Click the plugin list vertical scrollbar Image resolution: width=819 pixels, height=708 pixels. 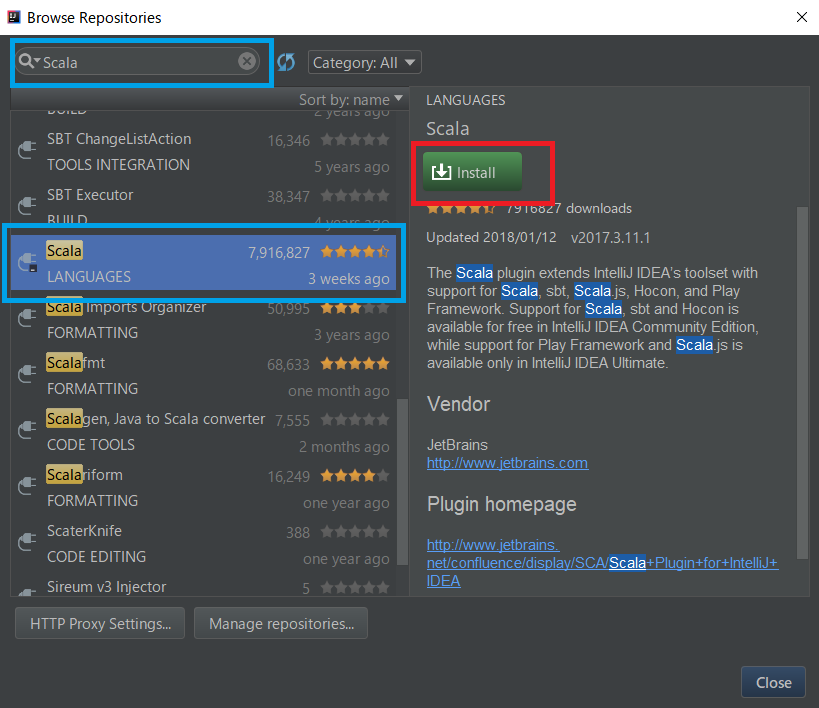[x=402, y=482]
